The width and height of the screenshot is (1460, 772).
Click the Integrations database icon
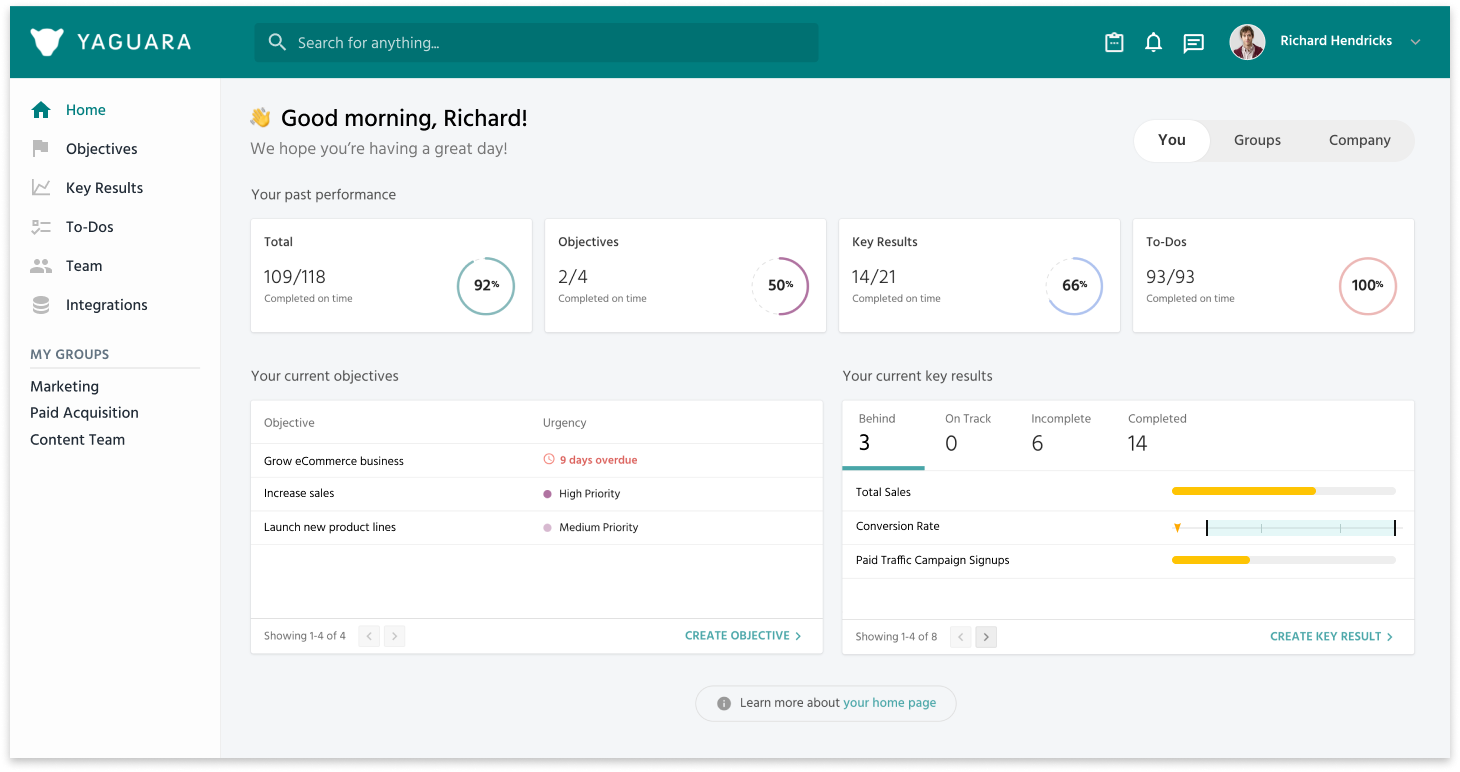click(x=41, y=305)
